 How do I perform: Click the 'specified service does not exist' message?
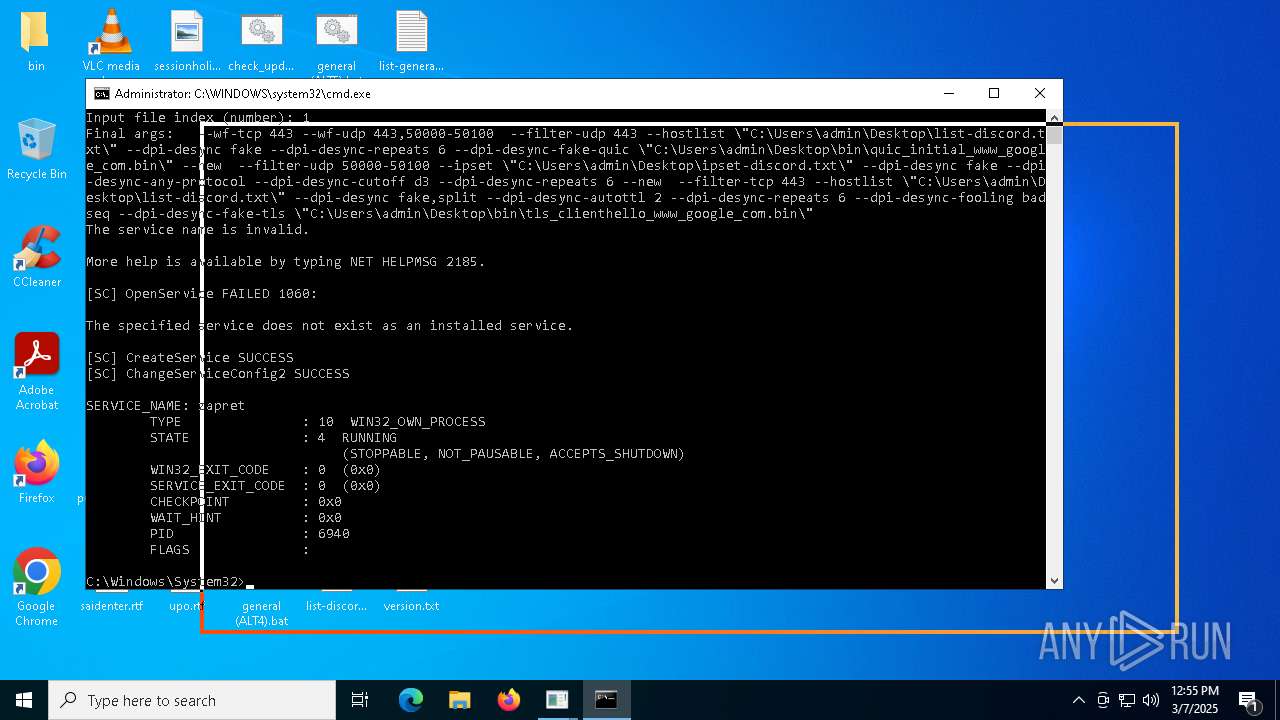330,326
